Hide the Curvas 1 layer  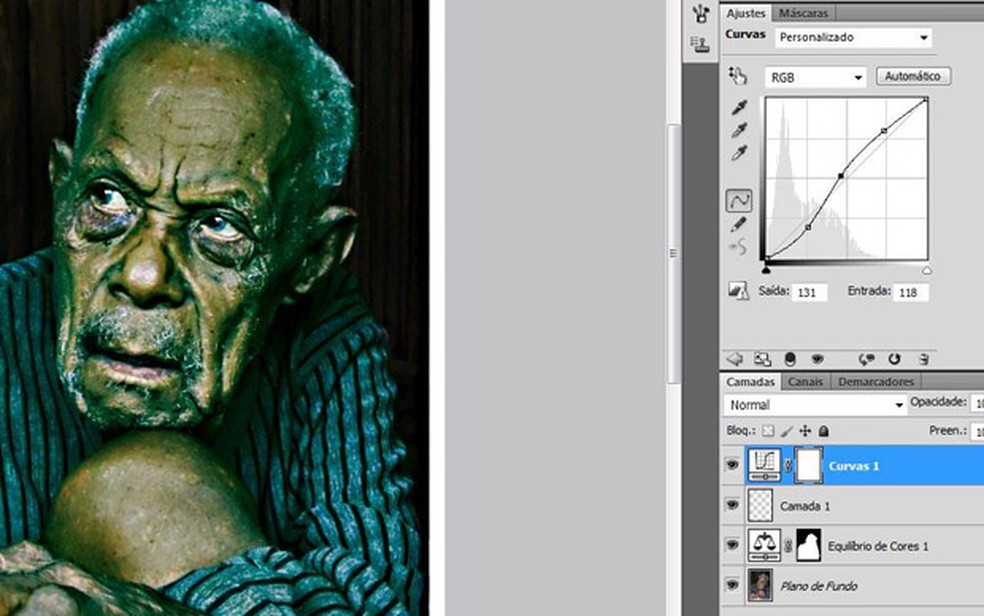(732, 465)
